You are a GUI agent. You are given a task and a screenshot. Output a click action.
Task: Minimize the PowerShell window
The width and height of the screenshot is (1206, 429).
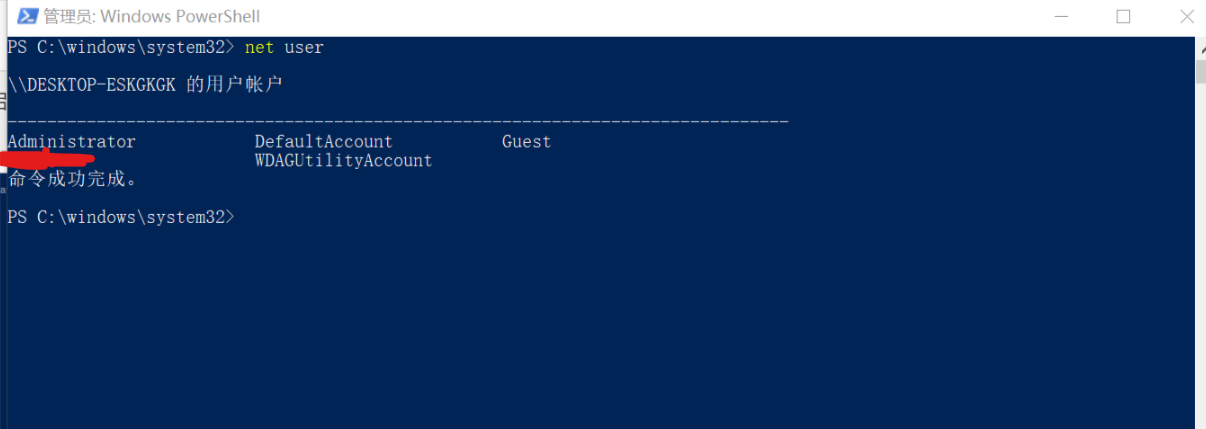[1060, 16]
